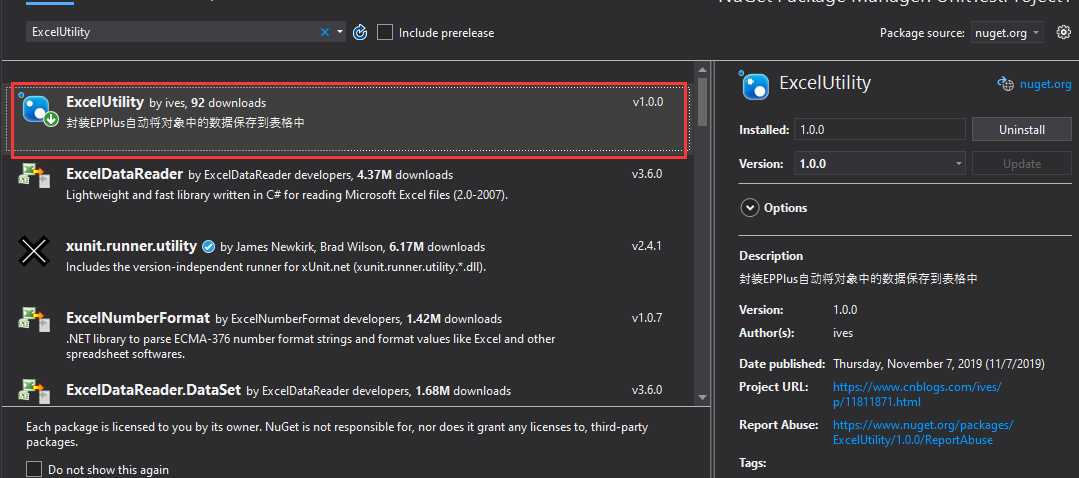Viewport: 1079px width, 478px height.
Task: Click package list scrollbar down arrow
Action: [702, 397]
